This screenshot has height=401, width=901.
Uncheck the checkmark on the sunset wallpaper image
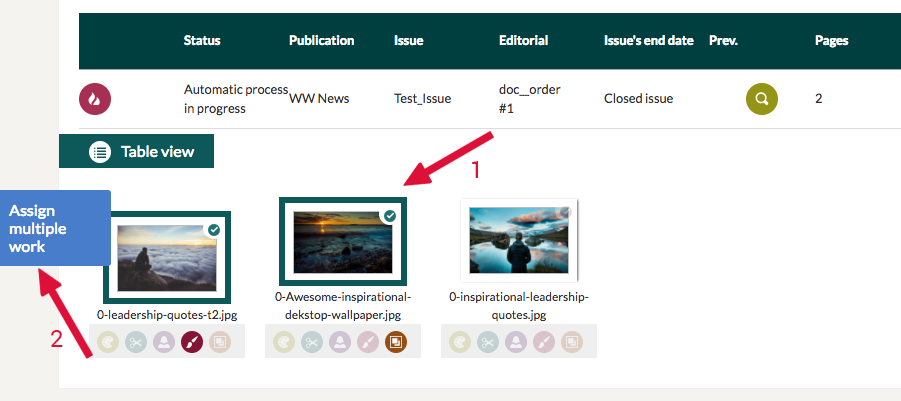390,216
